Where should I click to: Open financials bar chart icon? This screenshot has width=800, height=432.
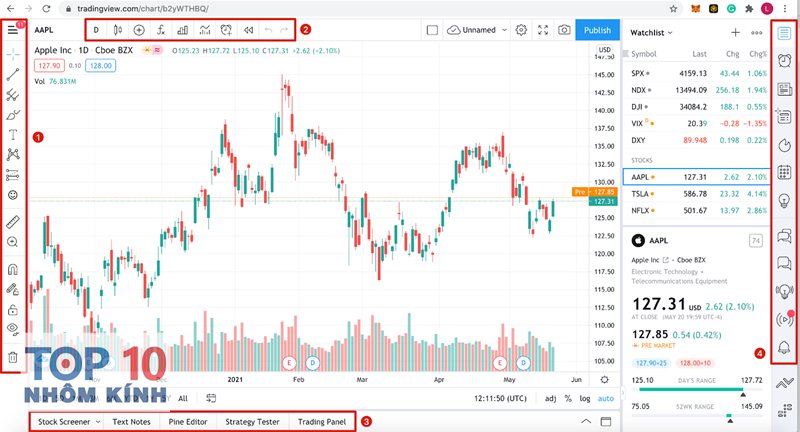[x=183, y=30]
